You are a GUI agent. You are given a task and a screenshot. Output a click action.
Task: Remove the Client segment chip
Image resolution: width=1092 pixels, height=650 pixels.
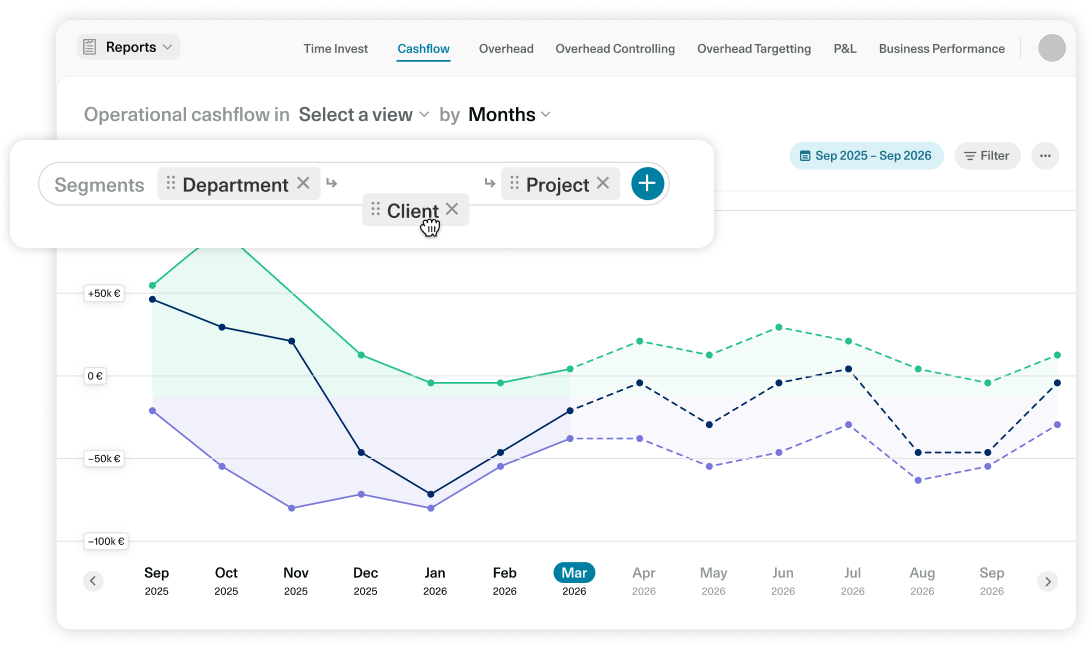coord(452,209)
